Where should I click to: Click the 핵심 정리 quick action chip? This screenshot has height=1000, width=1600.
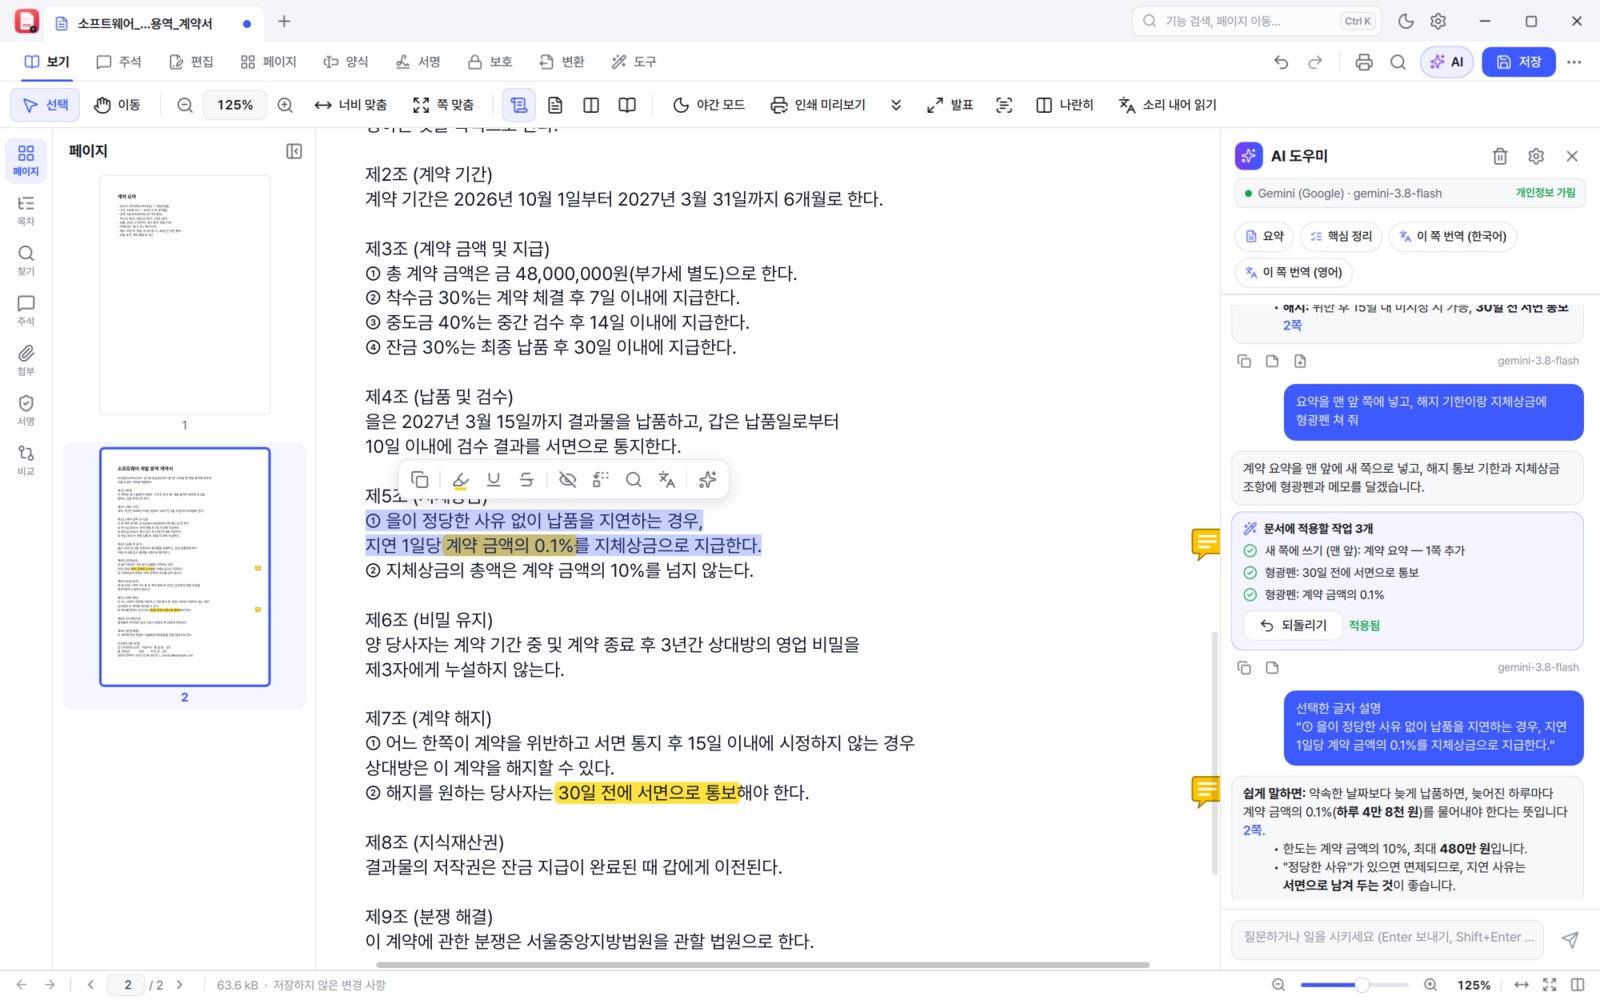(1341, 236)
